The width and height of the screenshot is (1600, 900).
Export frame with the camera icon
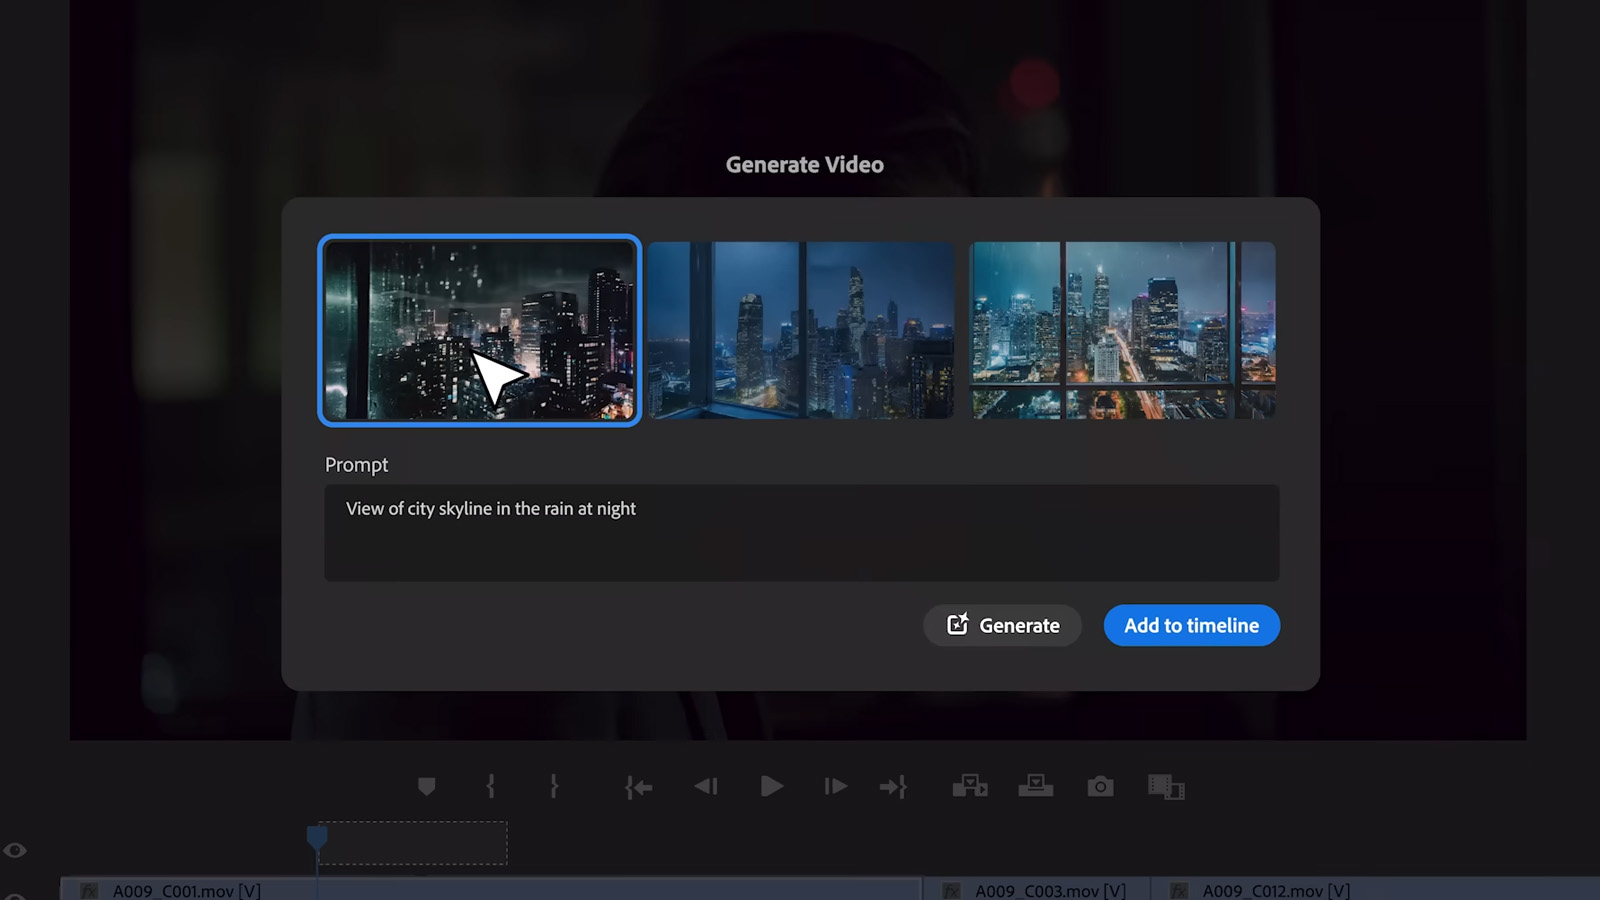(1100, 787)
